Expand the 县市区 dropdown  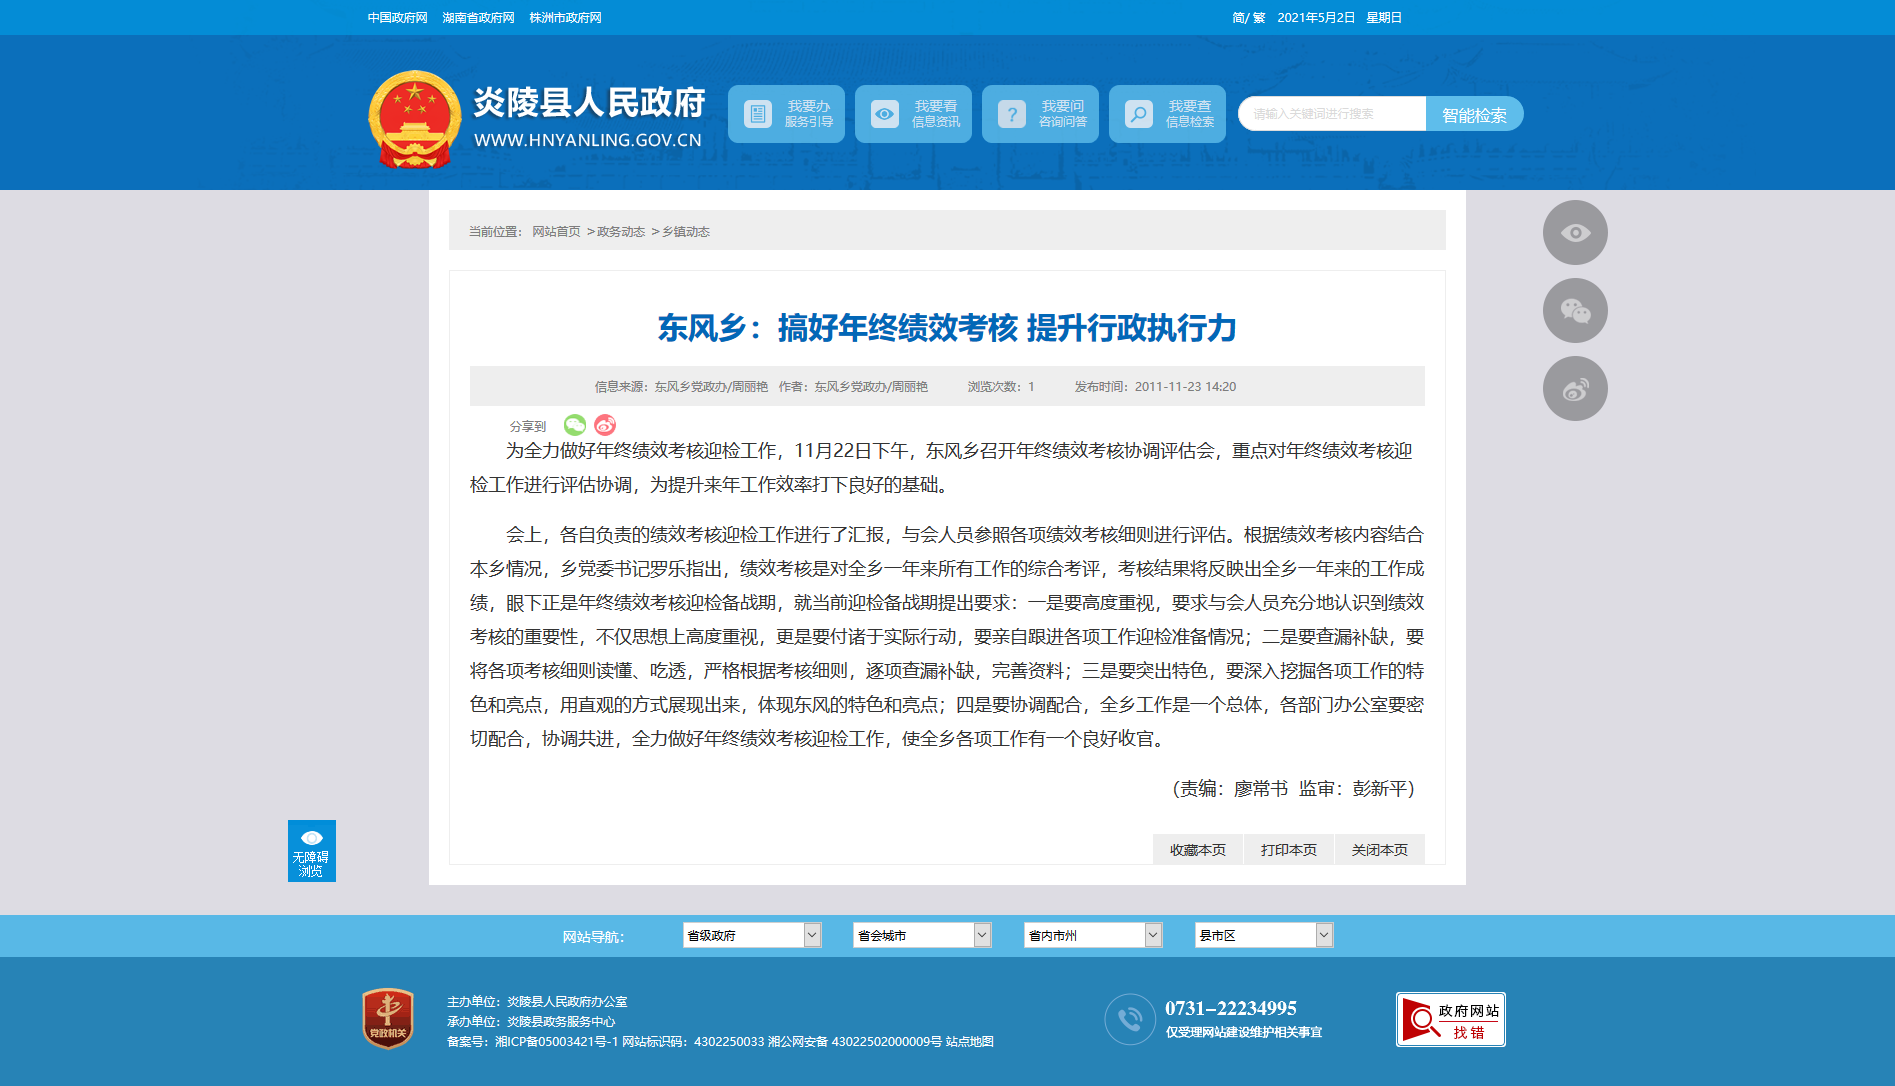[1263, 935]
